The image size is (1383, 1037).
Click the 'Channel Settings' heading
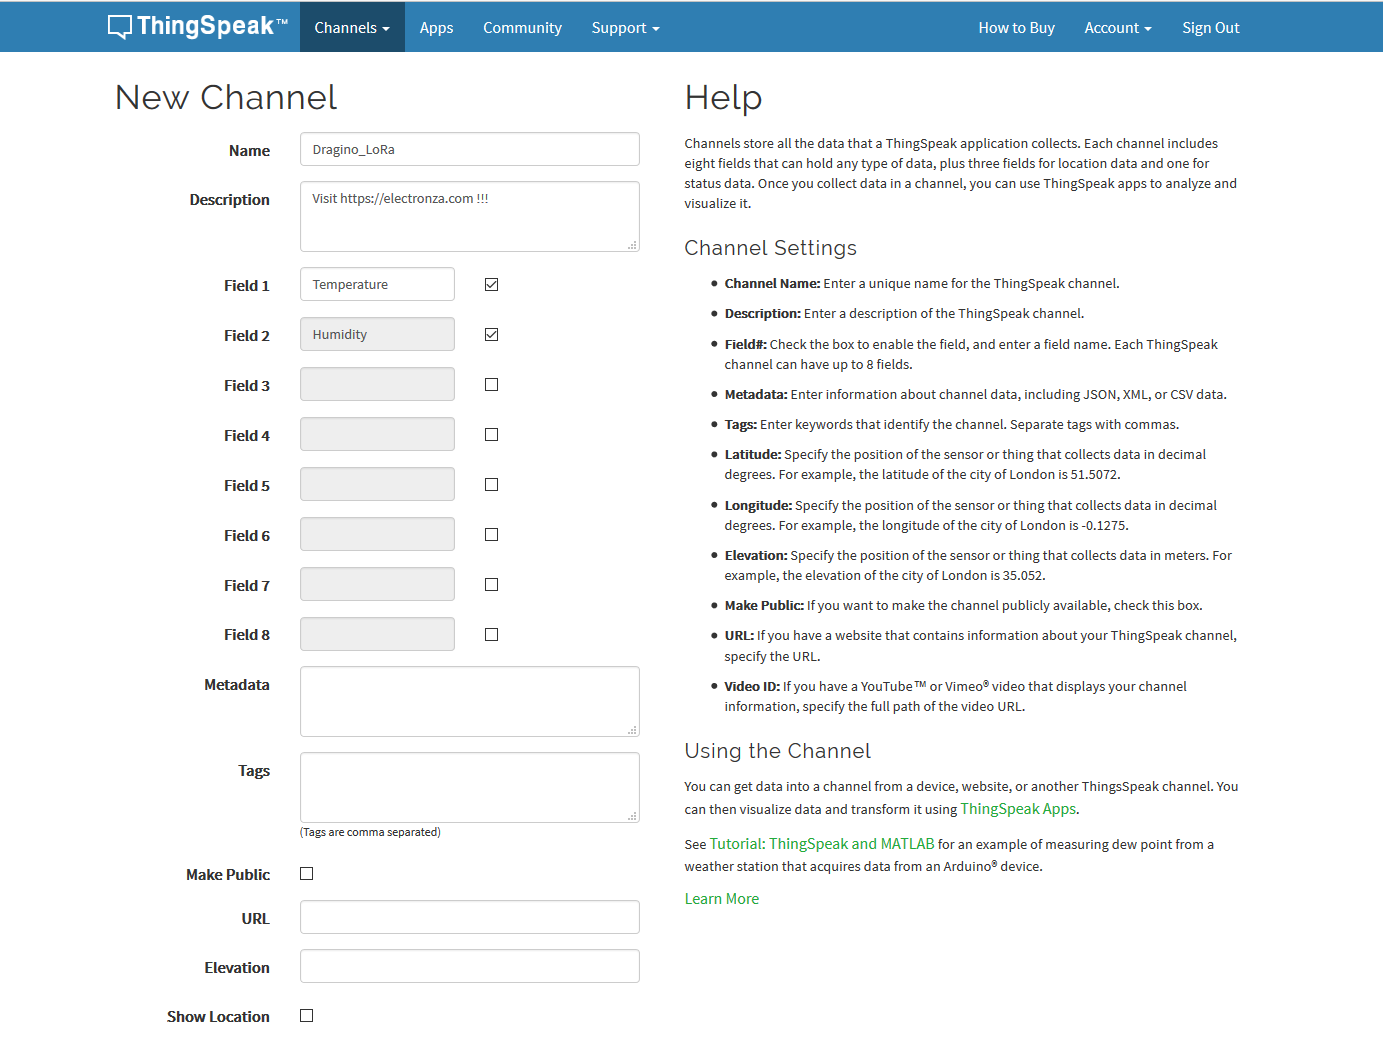point(770,248)
